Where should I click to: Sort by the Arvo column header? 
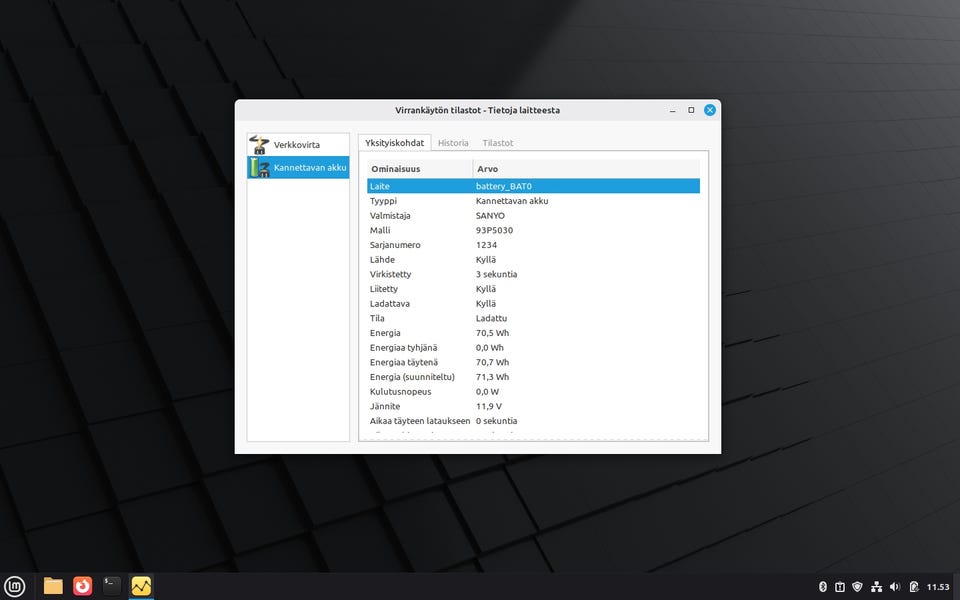[587, 168]
